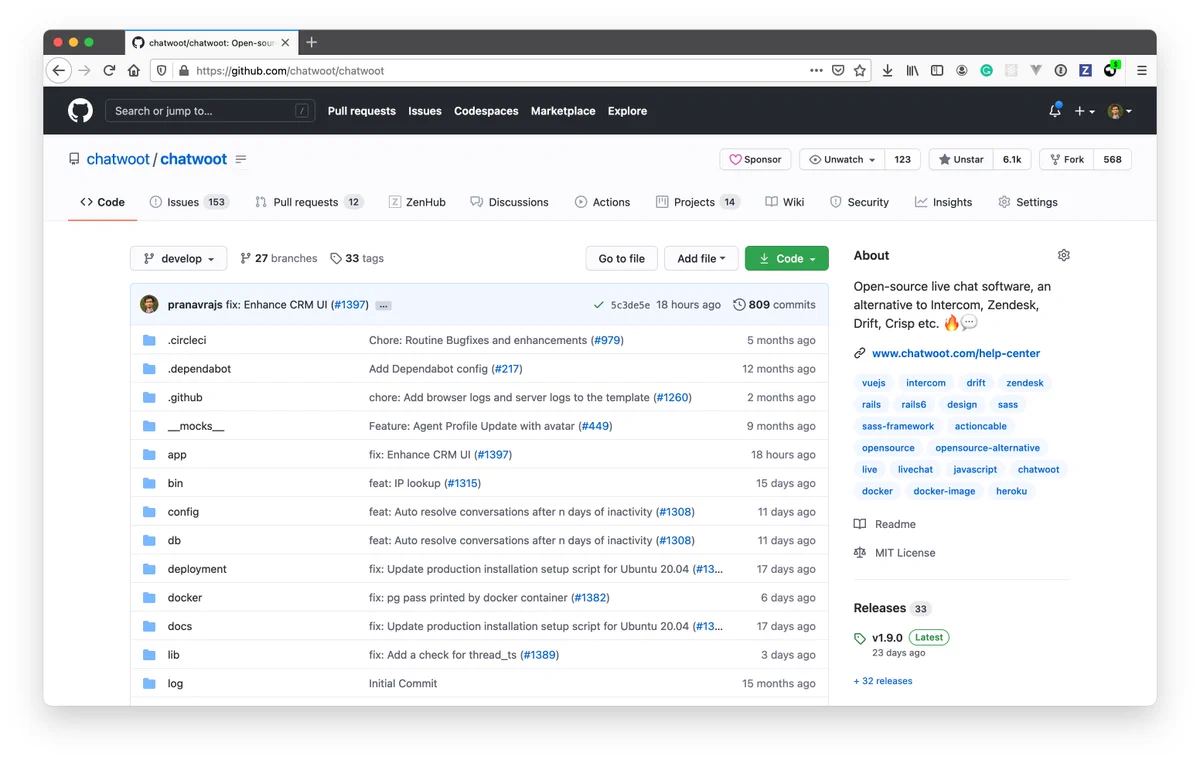Open the Wiki tab
Image resolution: width=1200 pixels, height=763 pixels.
pyautogui.click(x=785, y=202)
